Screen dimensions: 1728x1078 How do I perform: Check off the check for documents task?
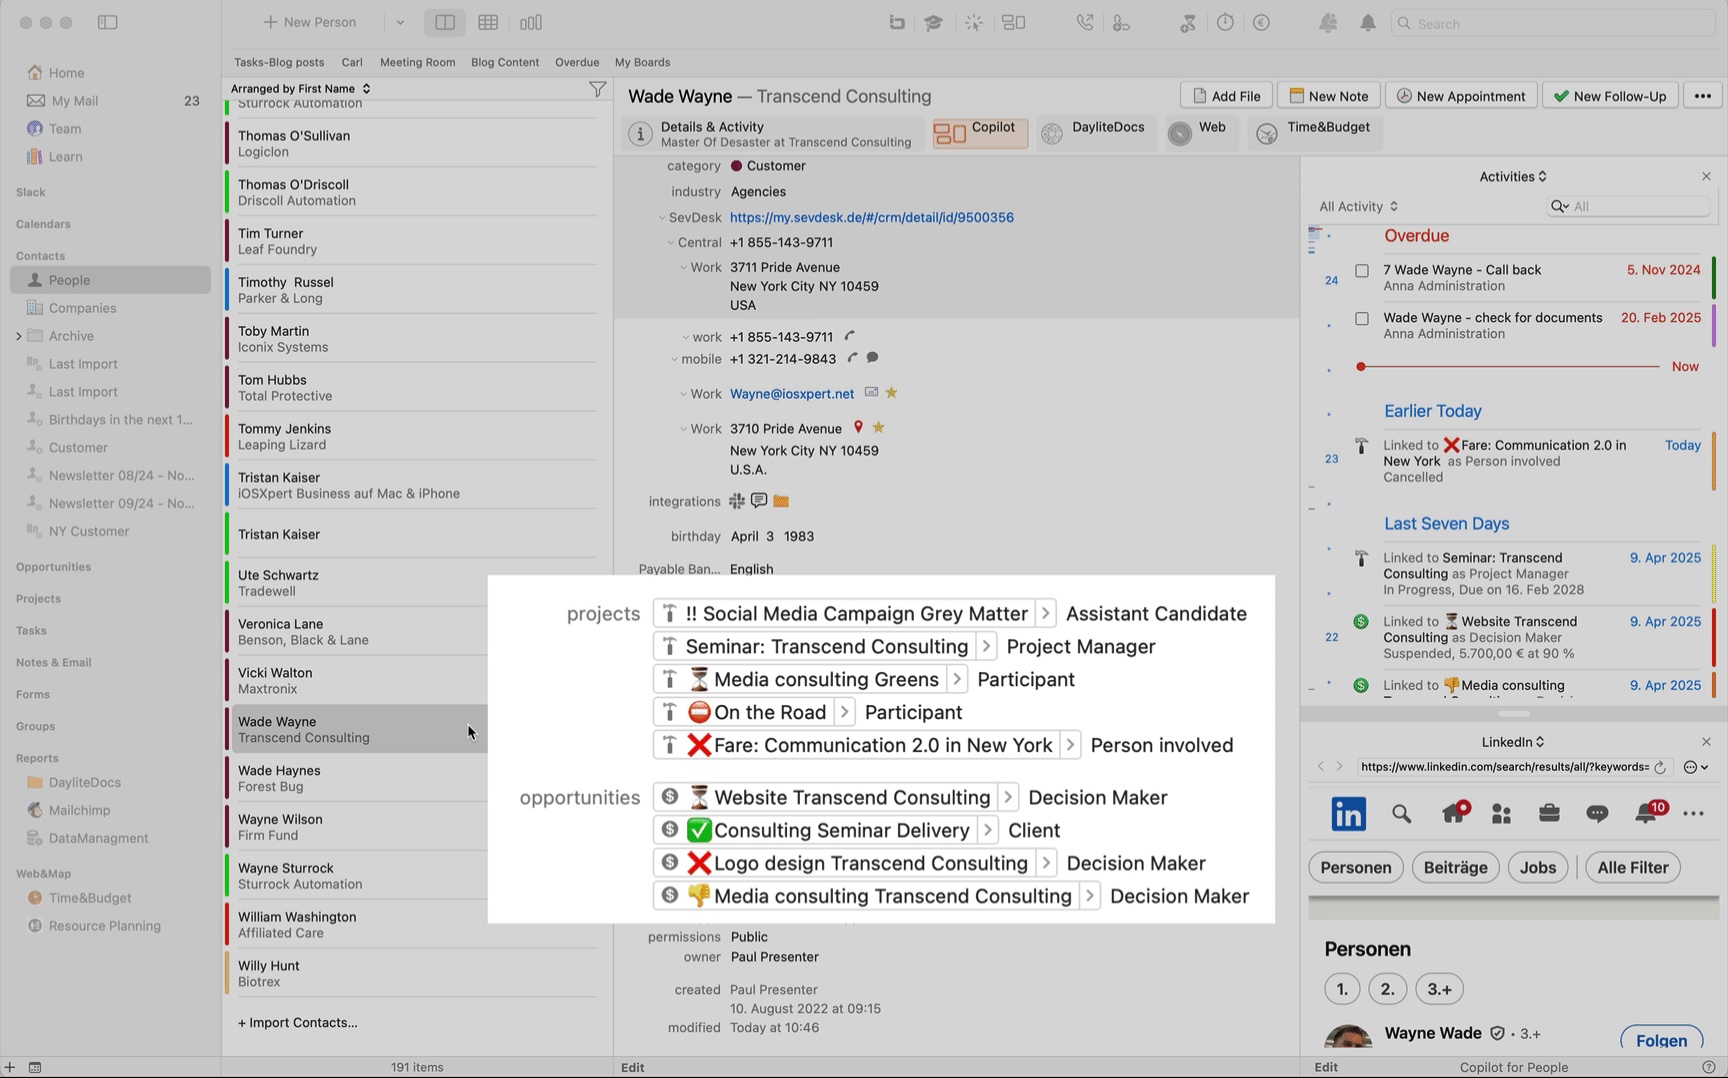pyautogui.click(x=1362, y=319)
